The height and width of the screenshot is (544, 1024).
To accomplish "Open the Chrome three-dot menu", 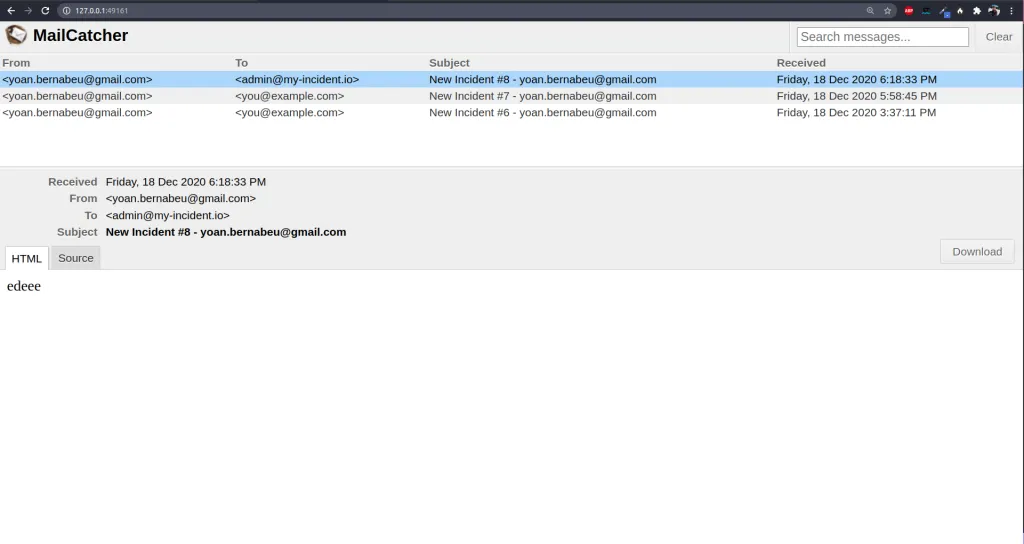I will pos(1012,10).
